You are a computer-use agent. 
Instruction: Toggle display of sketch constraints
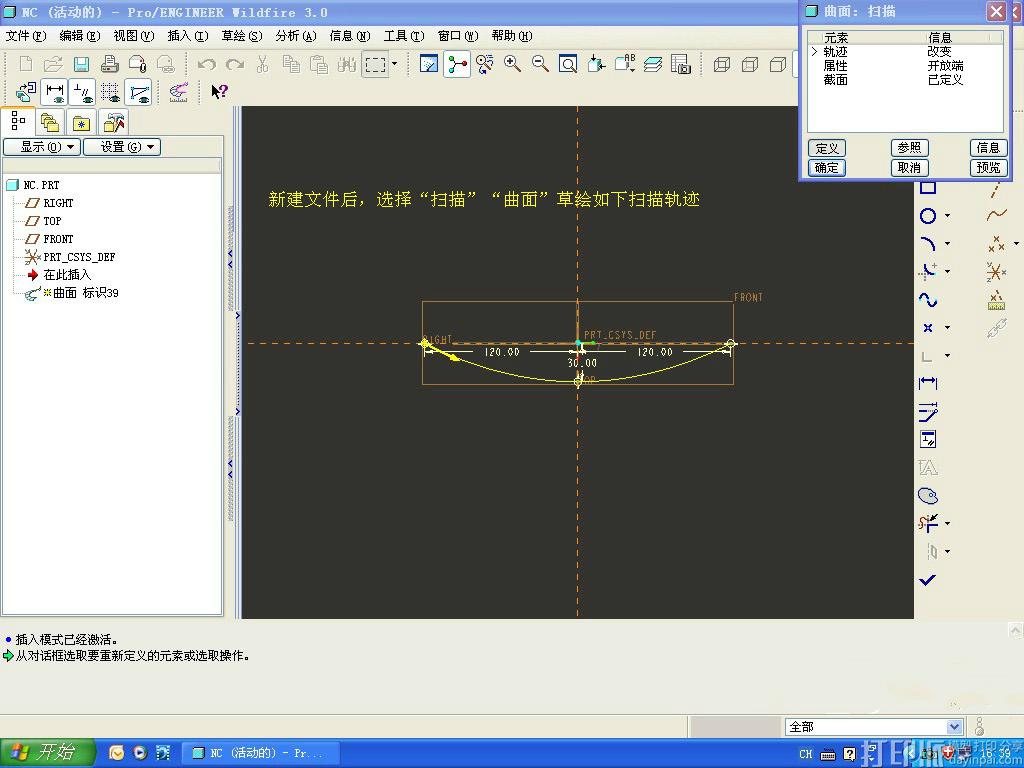(x=82, y=92)
